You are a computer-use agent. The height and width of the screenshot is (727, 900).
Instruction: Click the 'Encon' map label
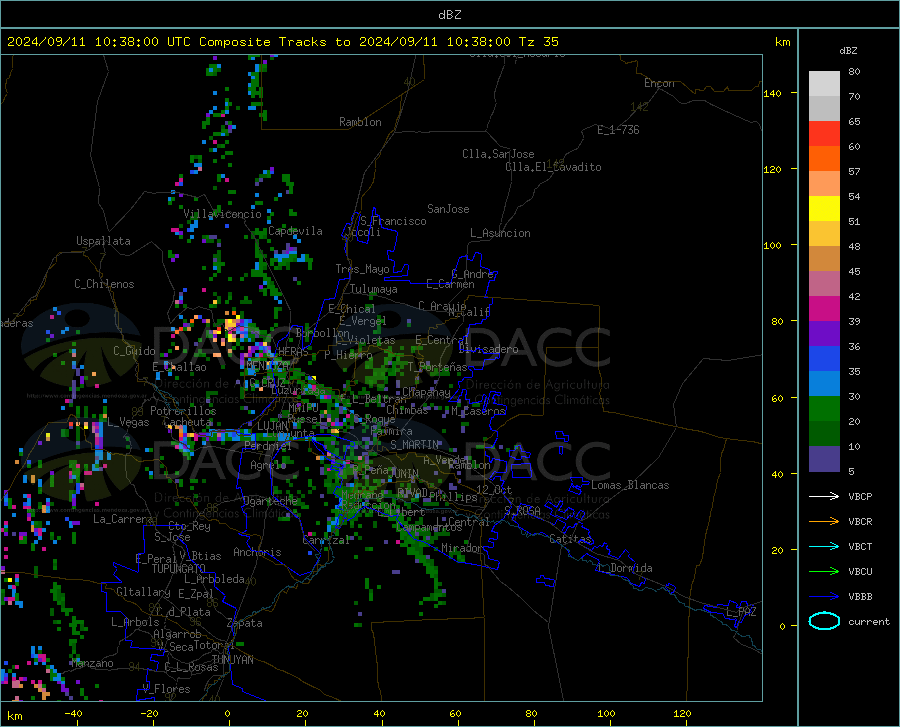point(659,83)
